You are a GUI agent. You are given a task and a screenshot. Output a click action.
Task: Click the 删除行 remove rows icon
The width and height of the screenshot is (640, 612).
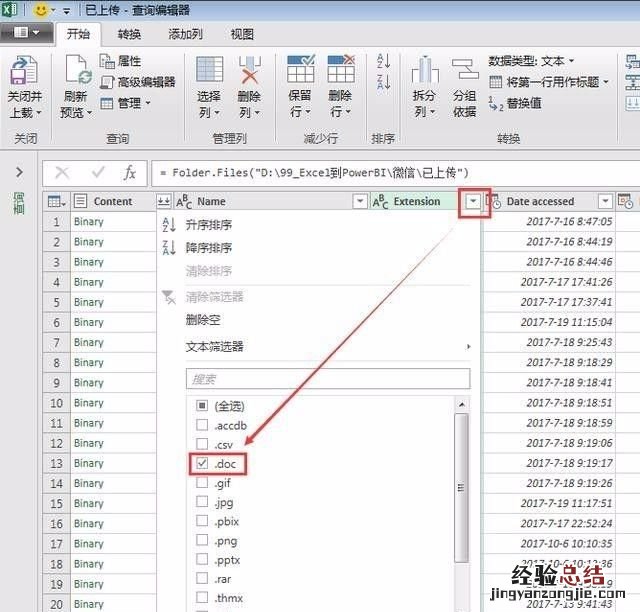click(x=341, y=69)
